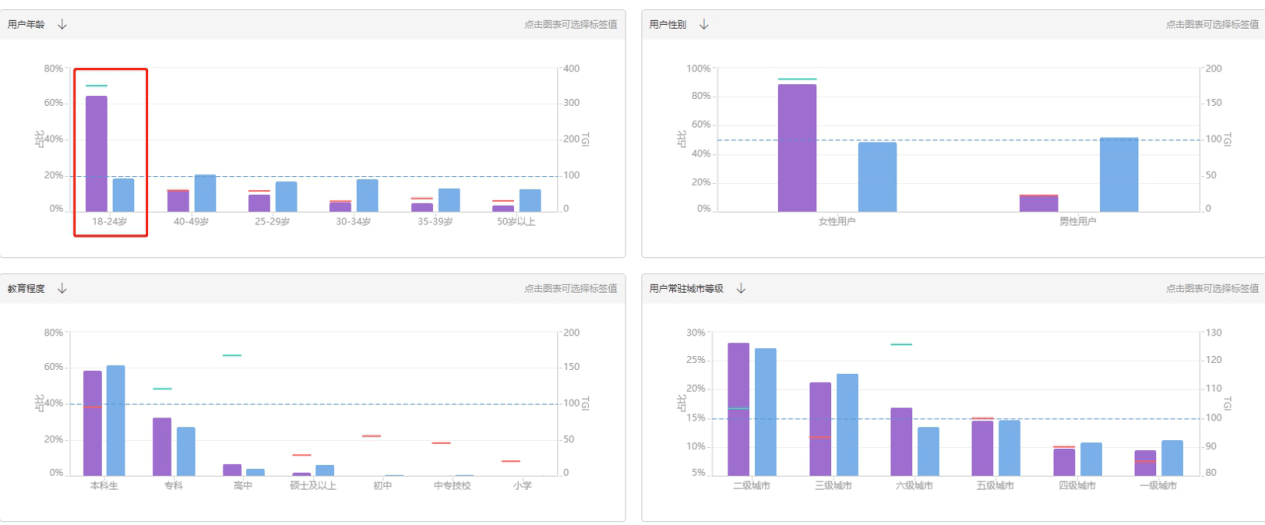This screenshot has height=525, width=1265.
Task: Select the blue TGI bar for 40-49岁
Action: click(205, 193)
